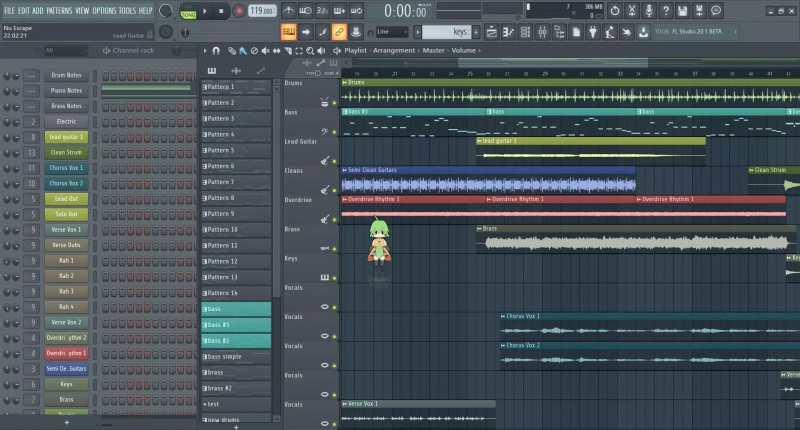
Task: Click the red Record button
Action: [238, 11]
